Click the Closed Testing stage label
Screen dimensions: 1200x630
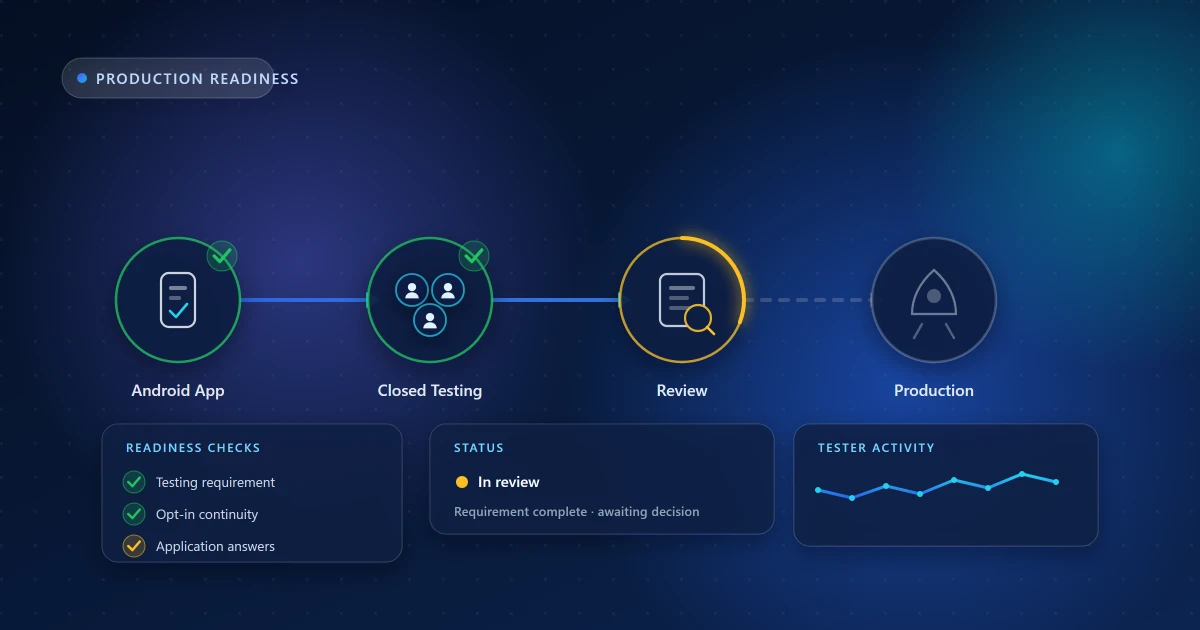[430, 391]
